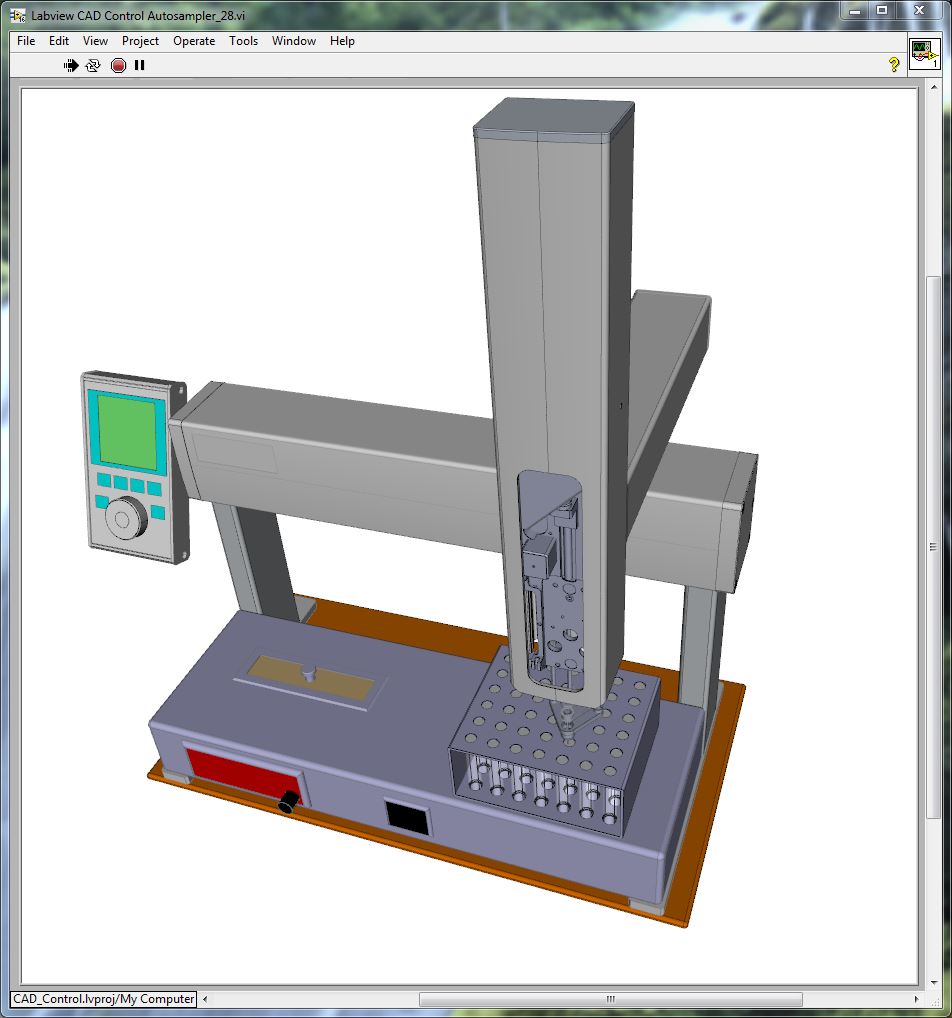Open the yellow Context Help question mark
Viewport: 952px width, 1018px height.
point(894,65)
